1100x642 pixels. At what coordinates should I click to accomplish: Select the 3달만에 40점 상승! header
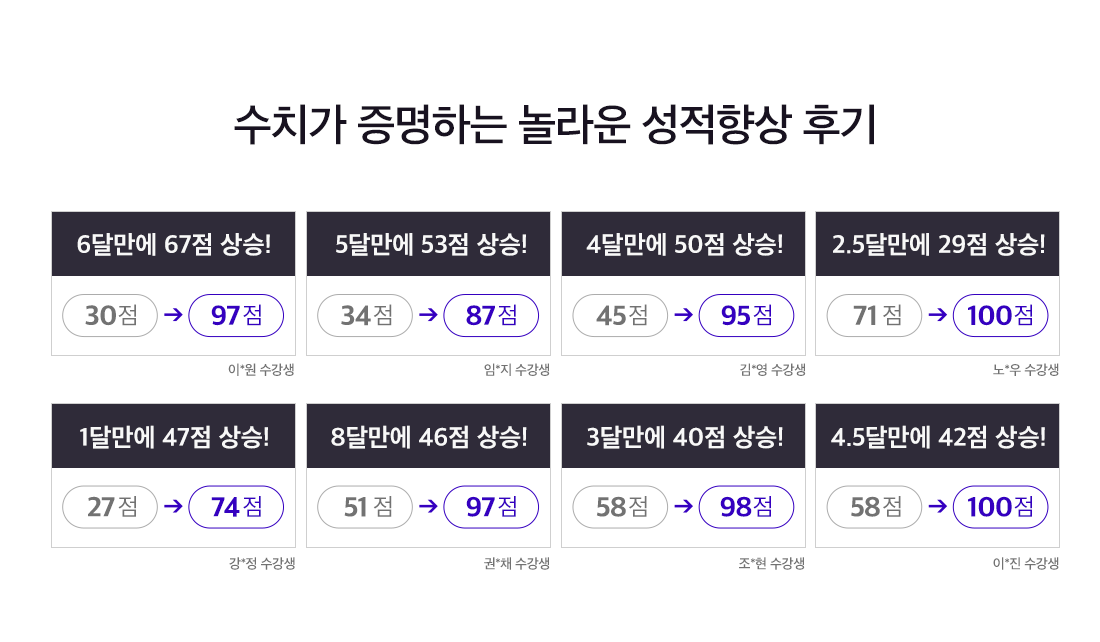pos(683,436)
